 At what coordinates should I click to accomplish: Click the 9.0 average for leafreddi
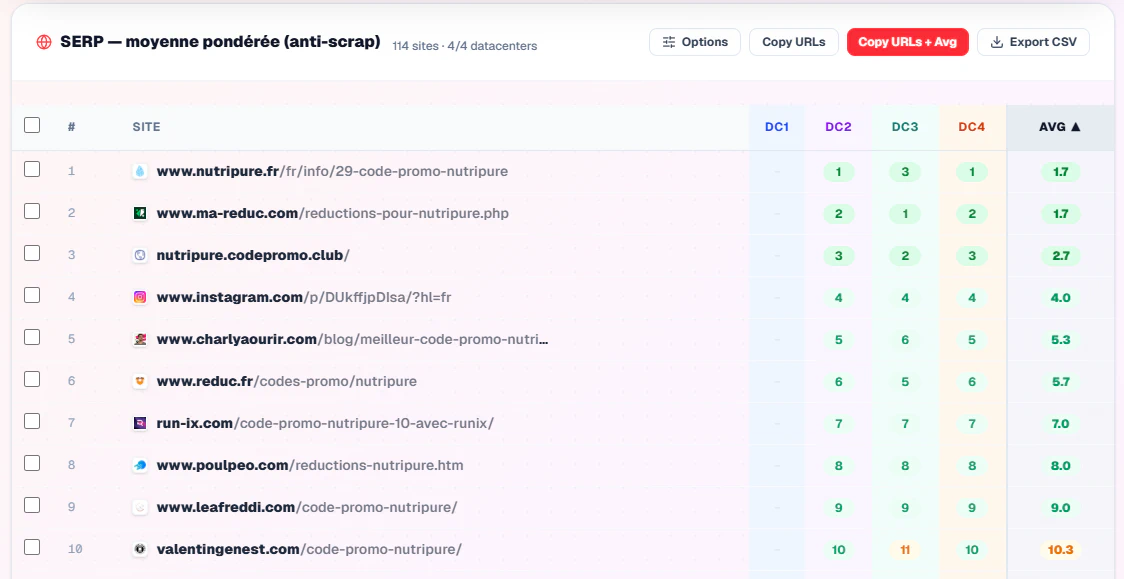(x=1060, y=508)
